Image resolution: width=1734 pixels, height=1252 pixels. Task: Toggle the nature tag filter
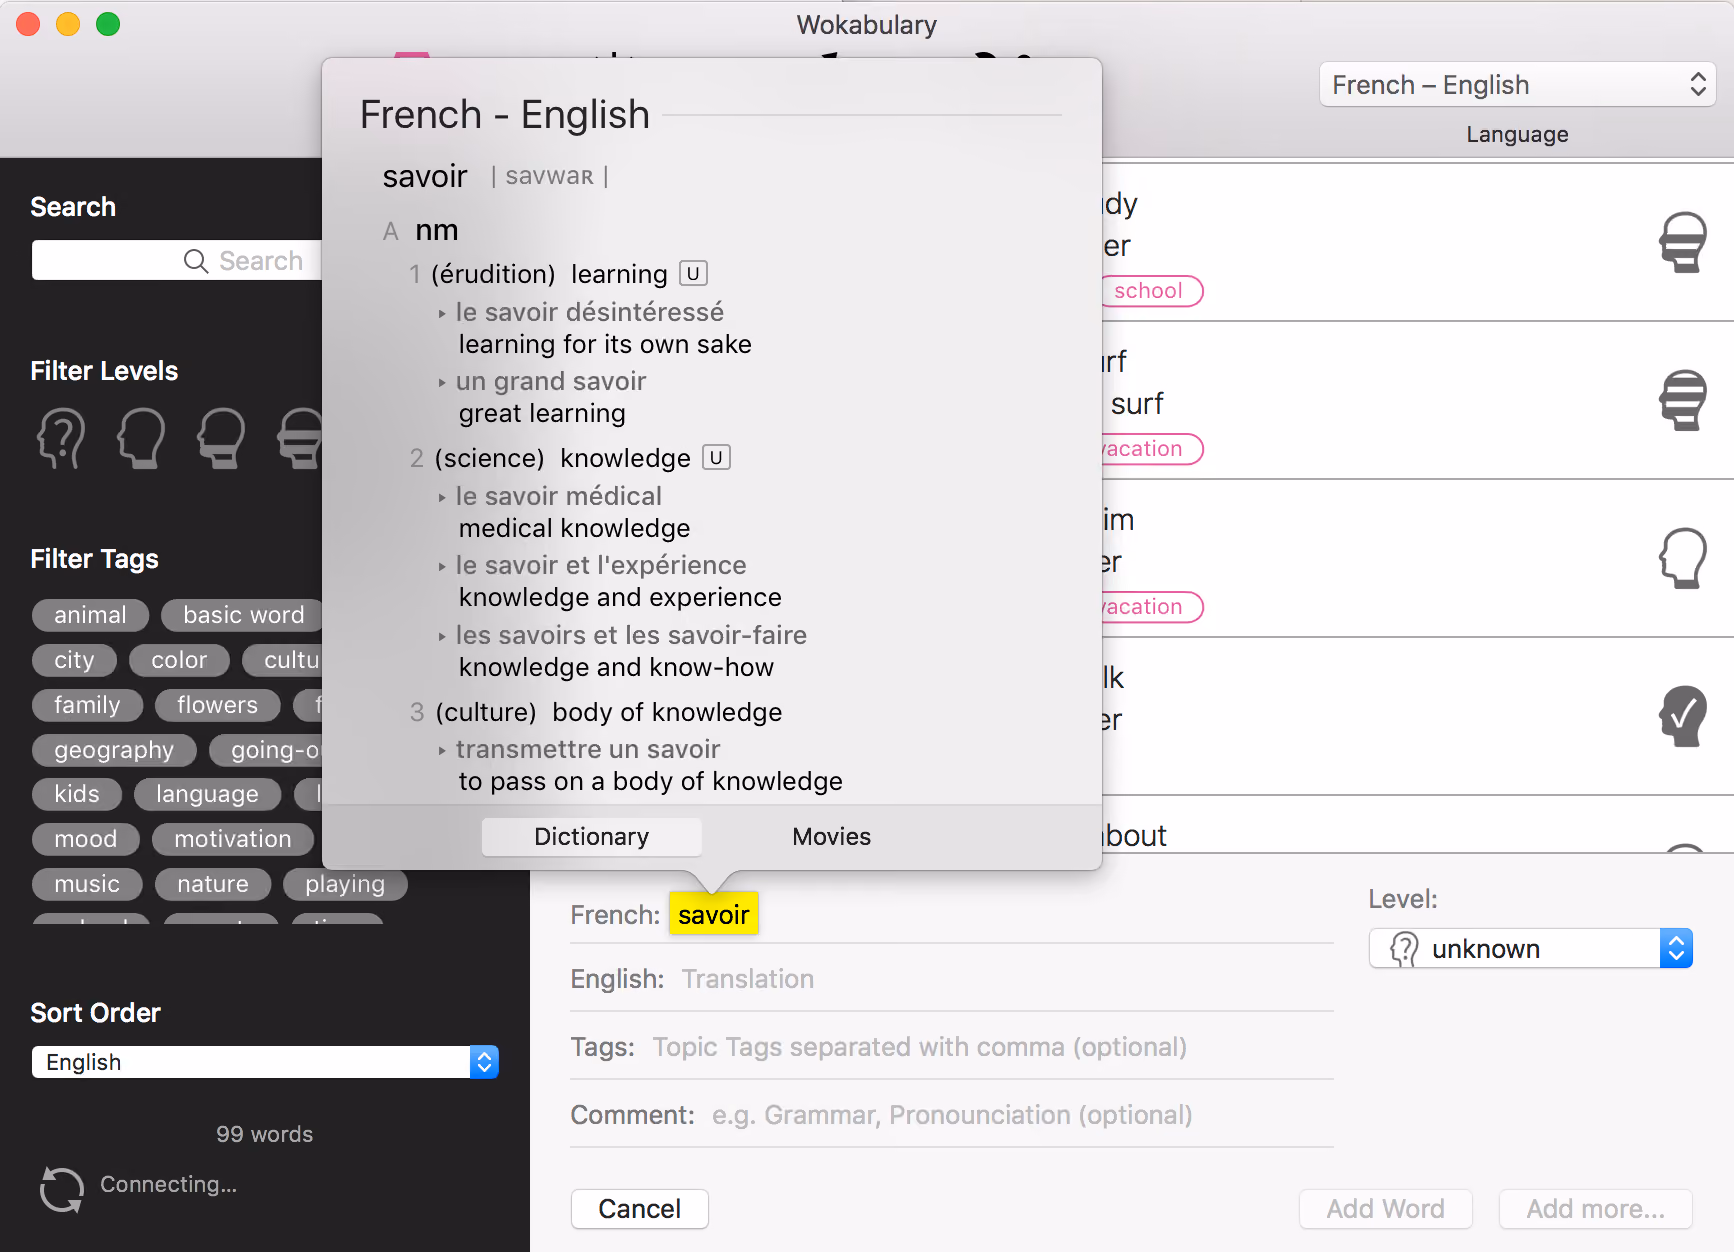click(213, 884)
